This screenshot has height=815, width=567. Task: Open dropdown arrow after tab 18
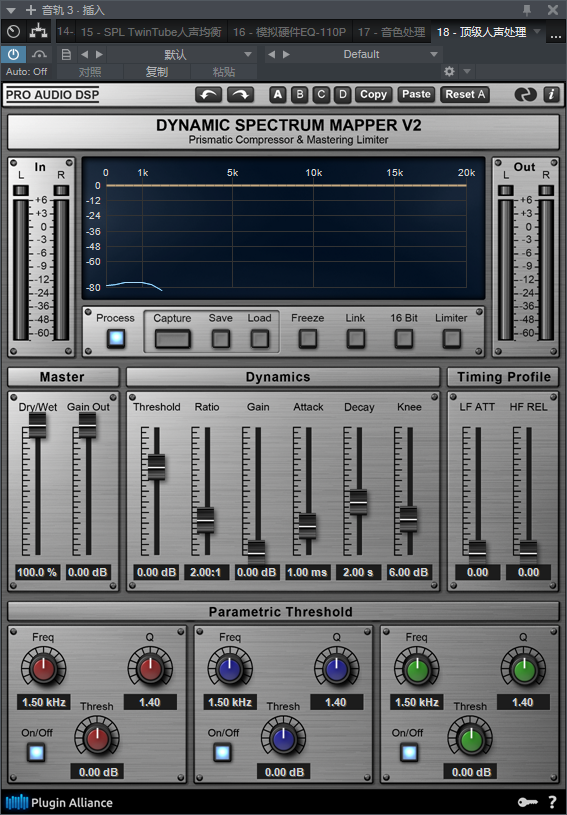pyautogui.click(x=537, y=32)
